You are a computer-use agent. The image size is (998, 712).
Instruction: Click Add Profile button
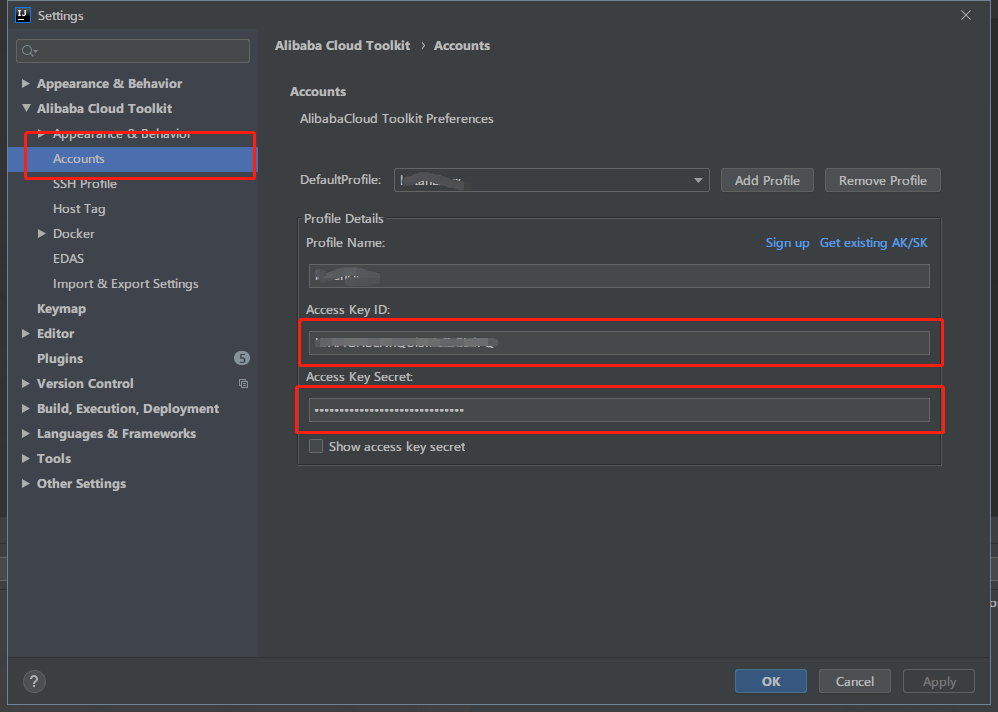click(767, 180)
